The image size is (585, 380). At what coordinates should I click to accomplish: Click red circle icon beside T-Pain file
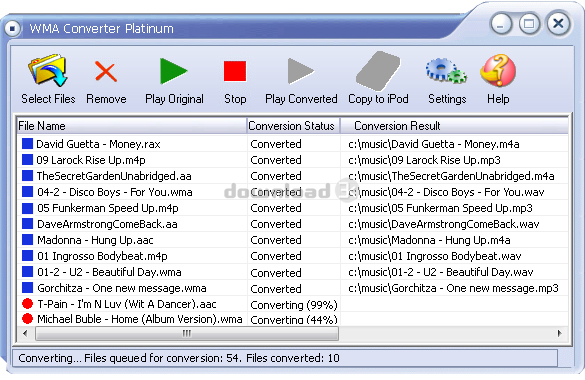coord(27,304)
